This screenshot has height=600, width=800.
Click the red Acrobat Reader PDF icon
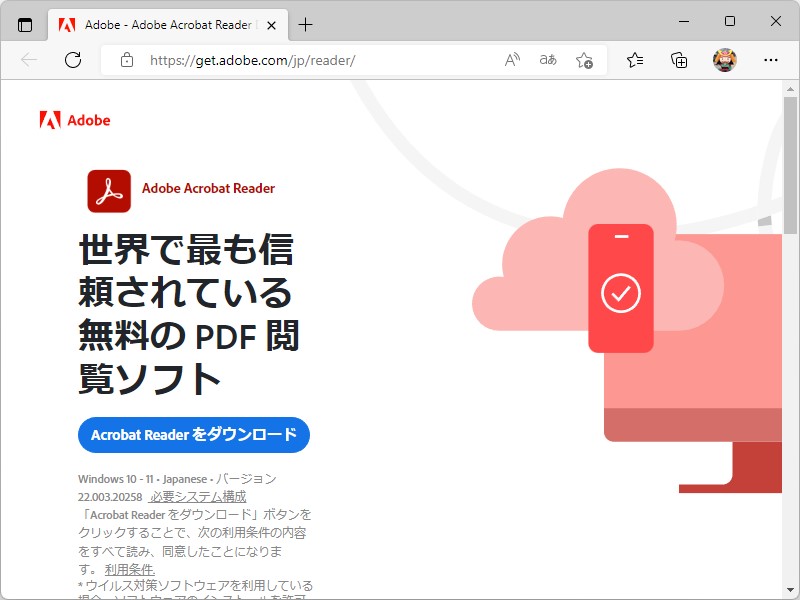107,190
